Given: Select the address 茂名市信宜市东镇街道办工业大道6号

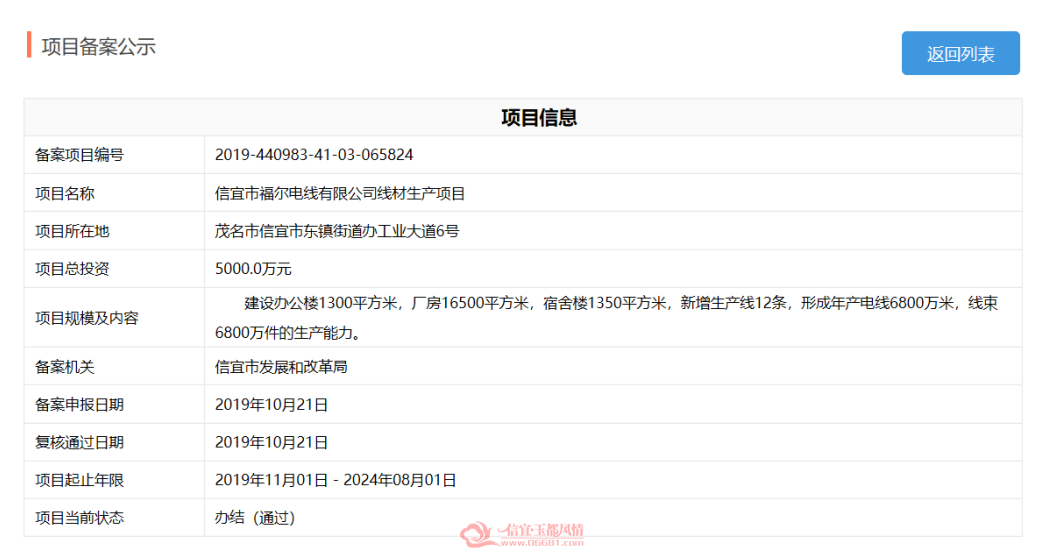Looking at the screenshot, I should [337, 231].
